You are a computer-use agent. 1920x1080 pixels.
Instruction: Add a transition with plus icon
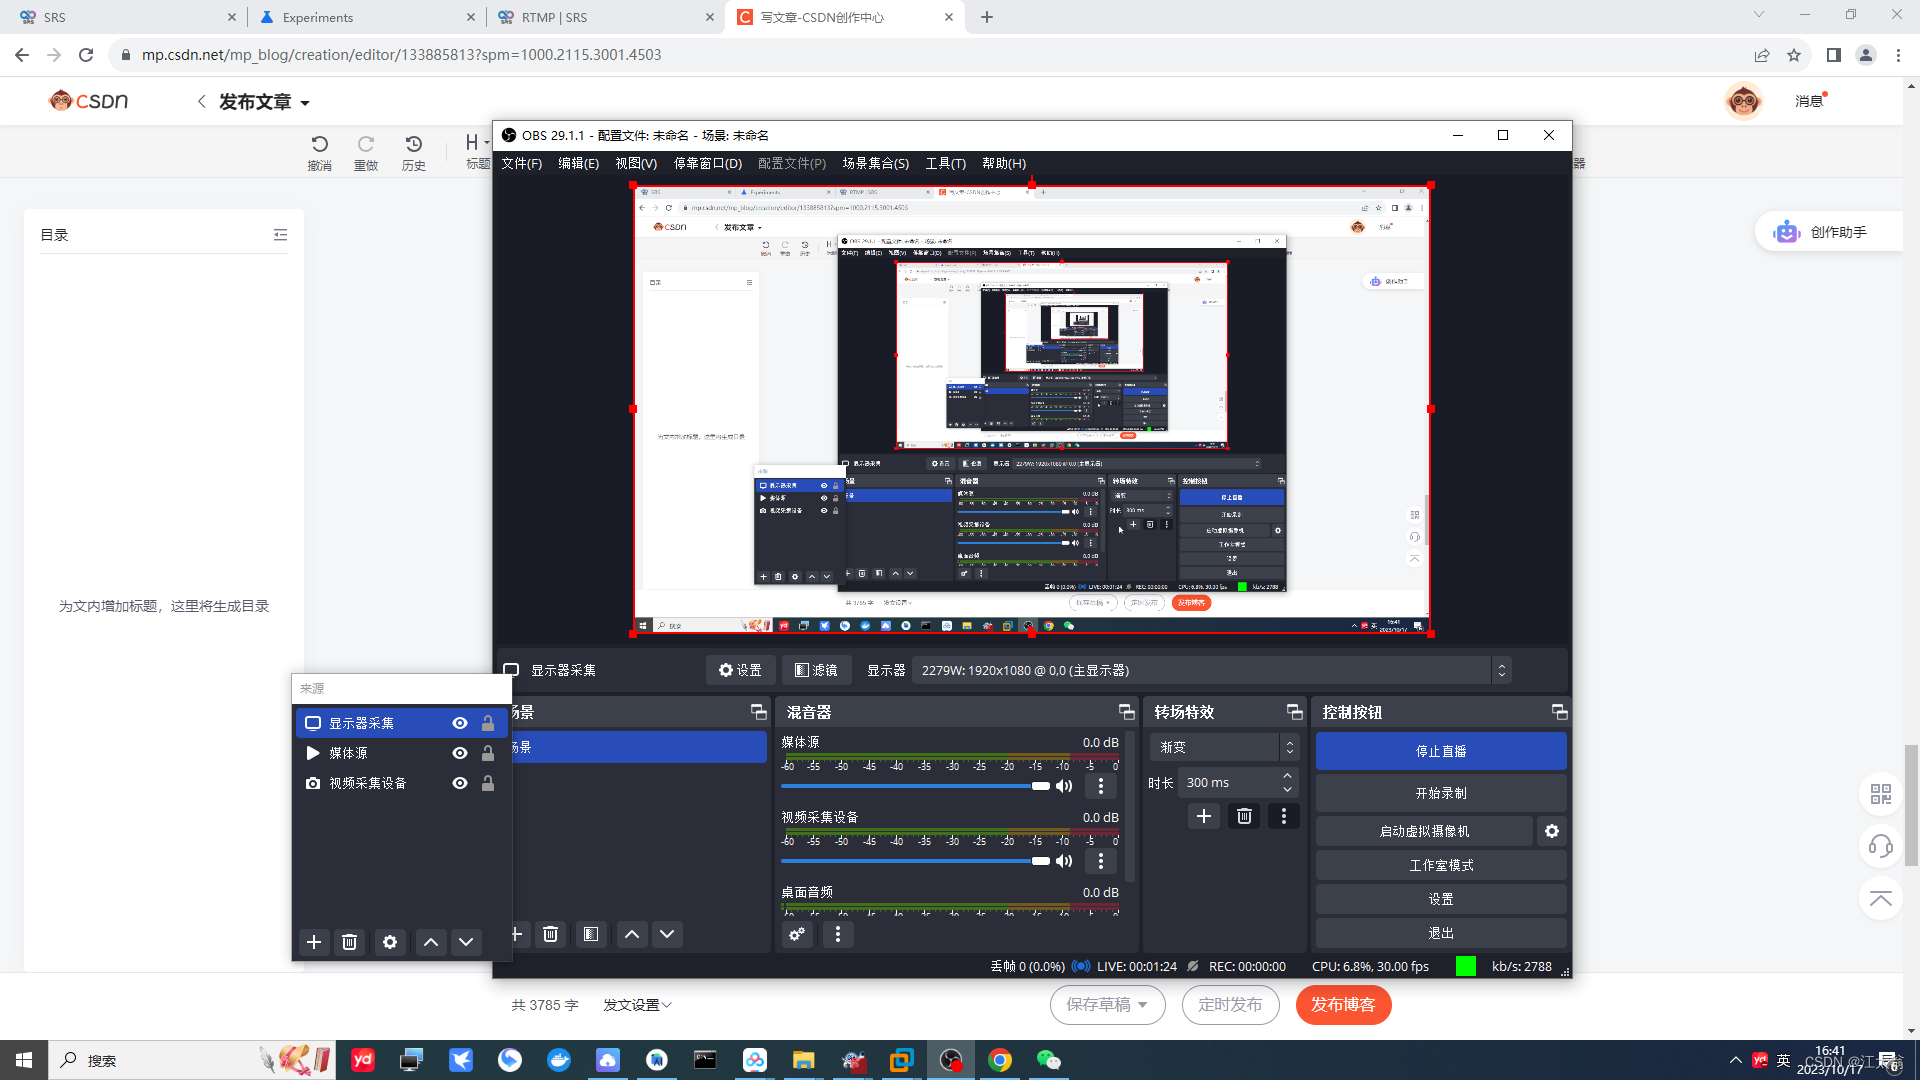coord(1204,816)
